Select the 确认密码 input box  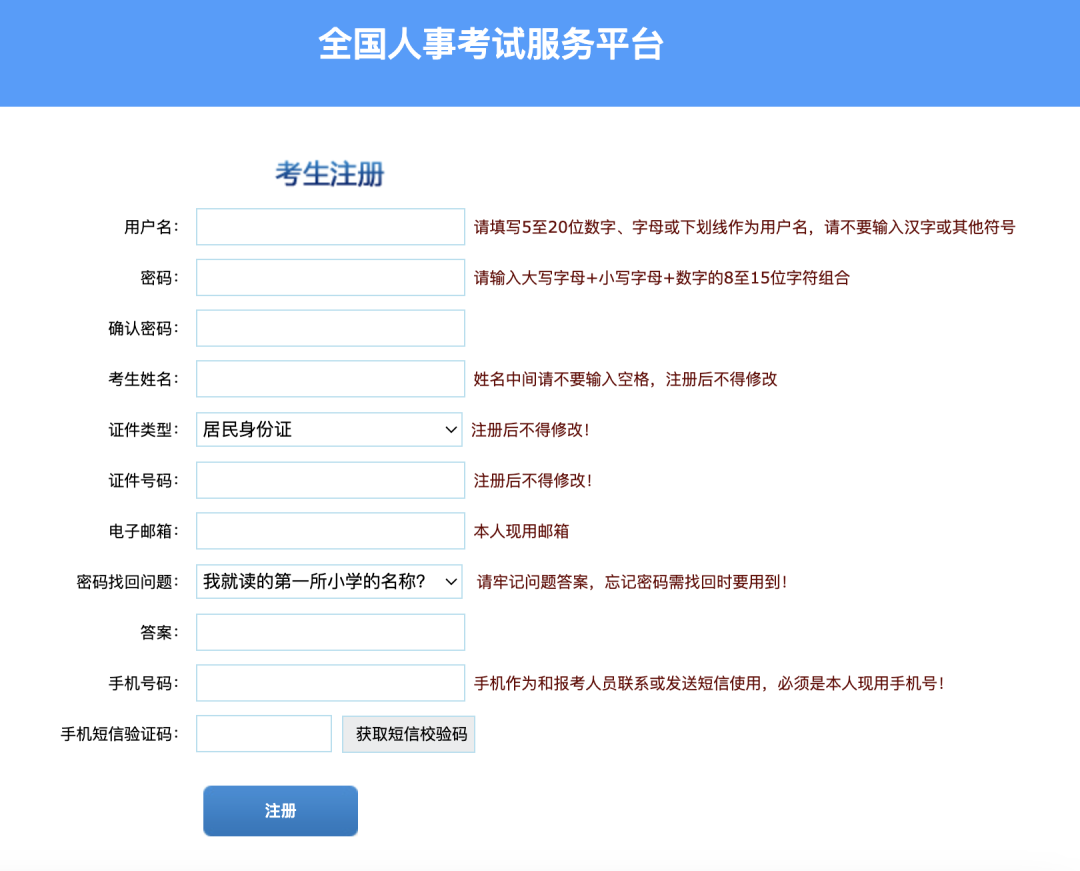[x=330, y=328]
